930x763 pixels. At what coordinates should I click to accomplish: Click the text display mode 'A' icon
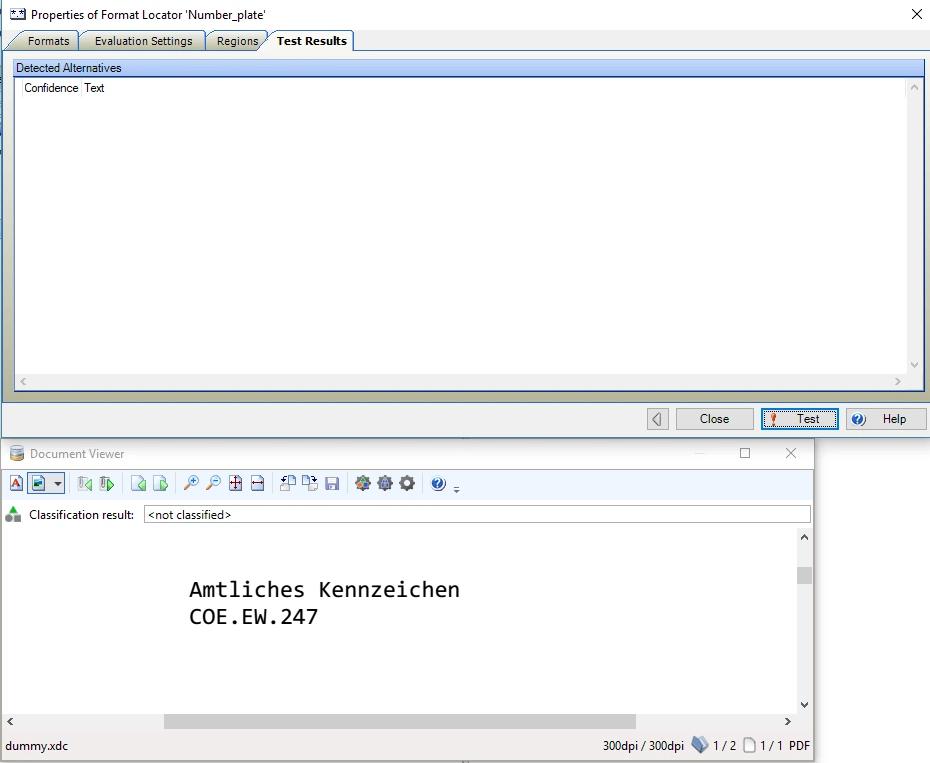pyautogui.click(x=16, y=484)
